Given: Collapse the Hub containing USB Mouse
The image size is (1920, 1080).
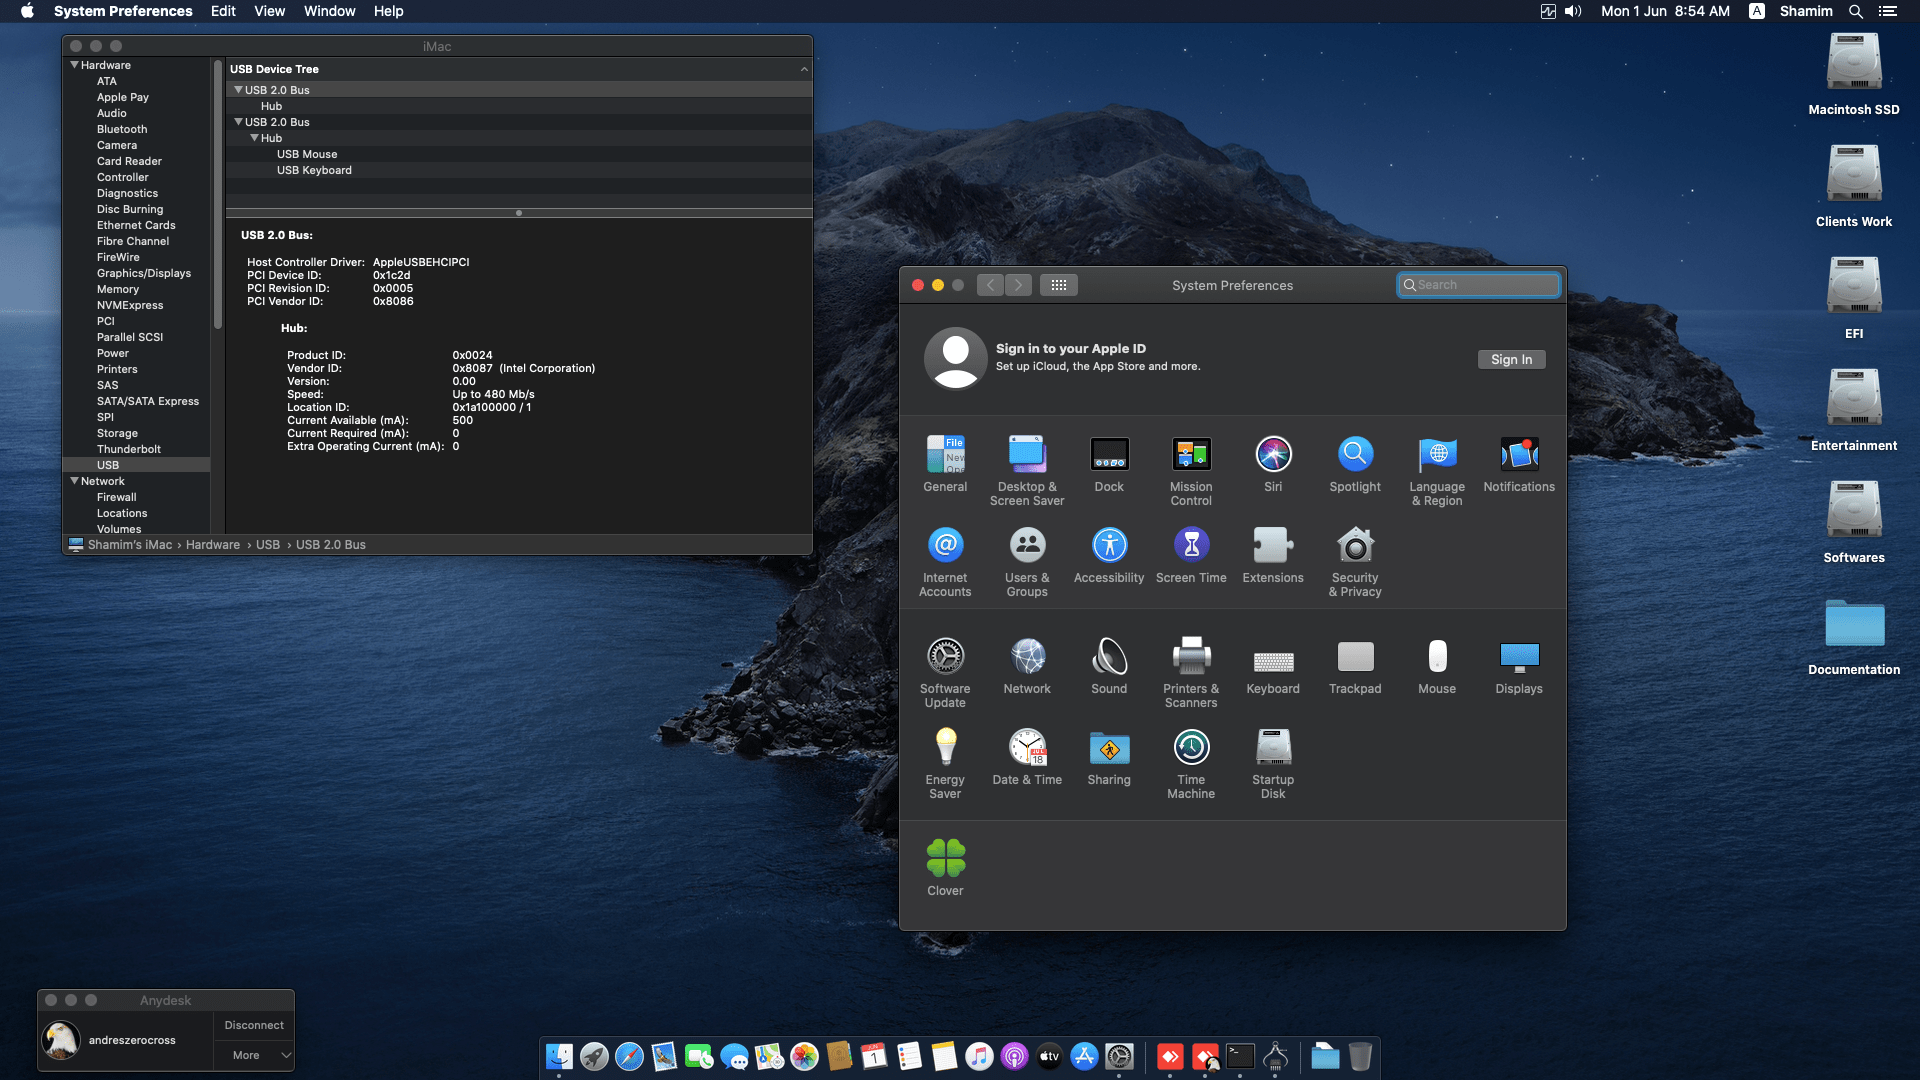Looking at the screenshot, I should 254,138.
